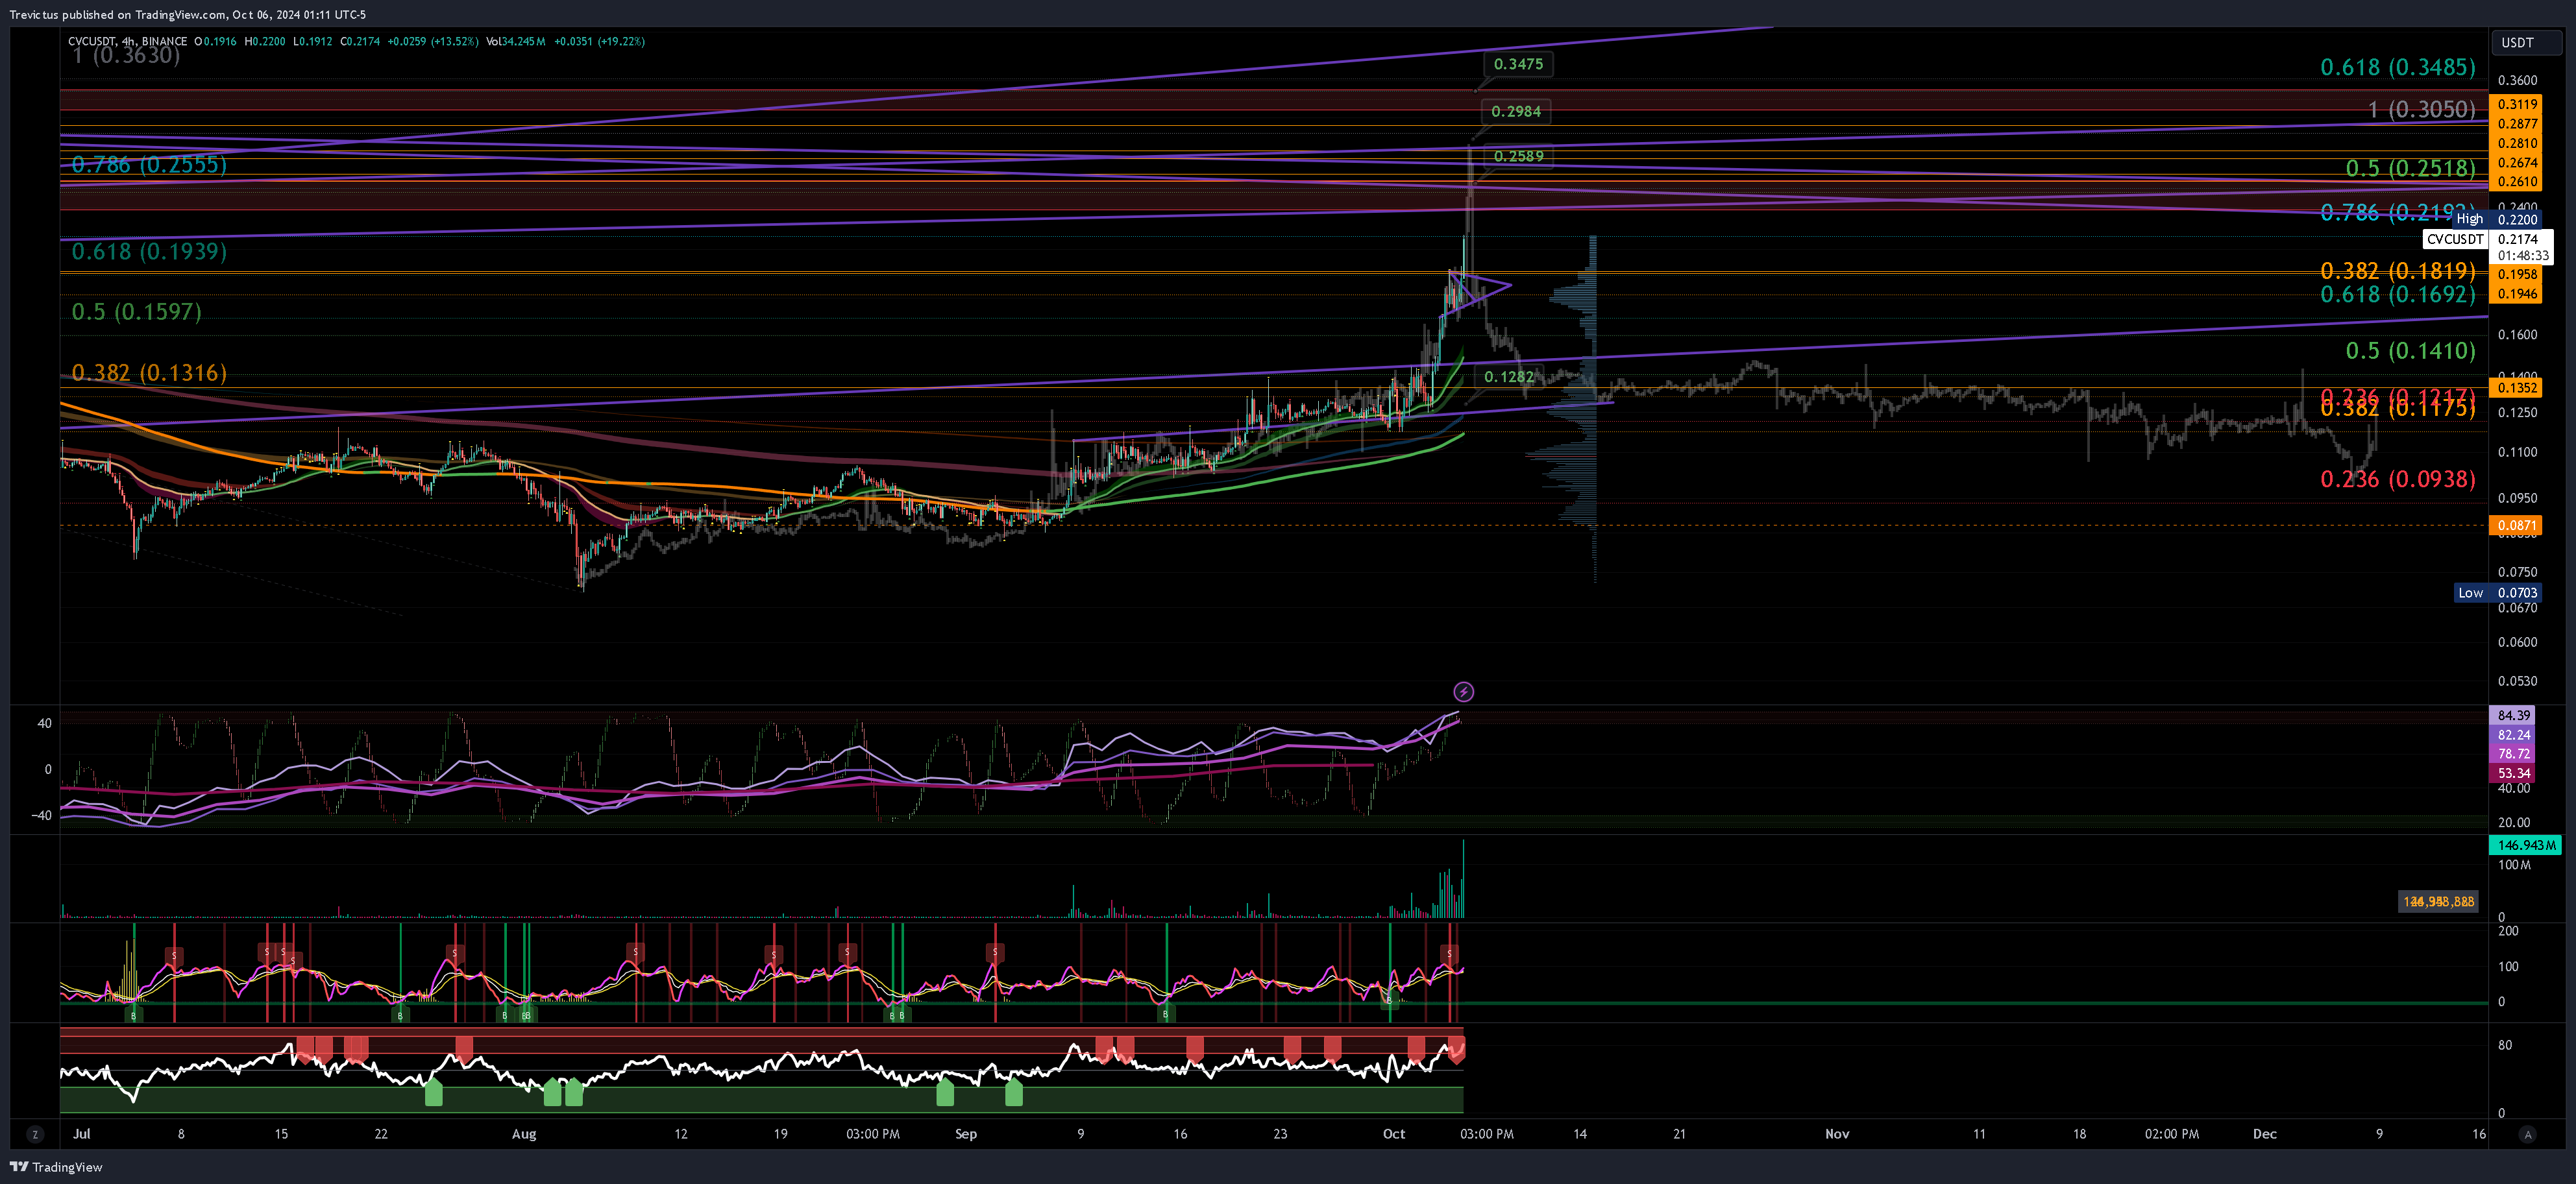This screenshot has width=2576, height=1184.
Task: Click the orange 0.2610 price tag
Action: click(x=2515, y=181)
